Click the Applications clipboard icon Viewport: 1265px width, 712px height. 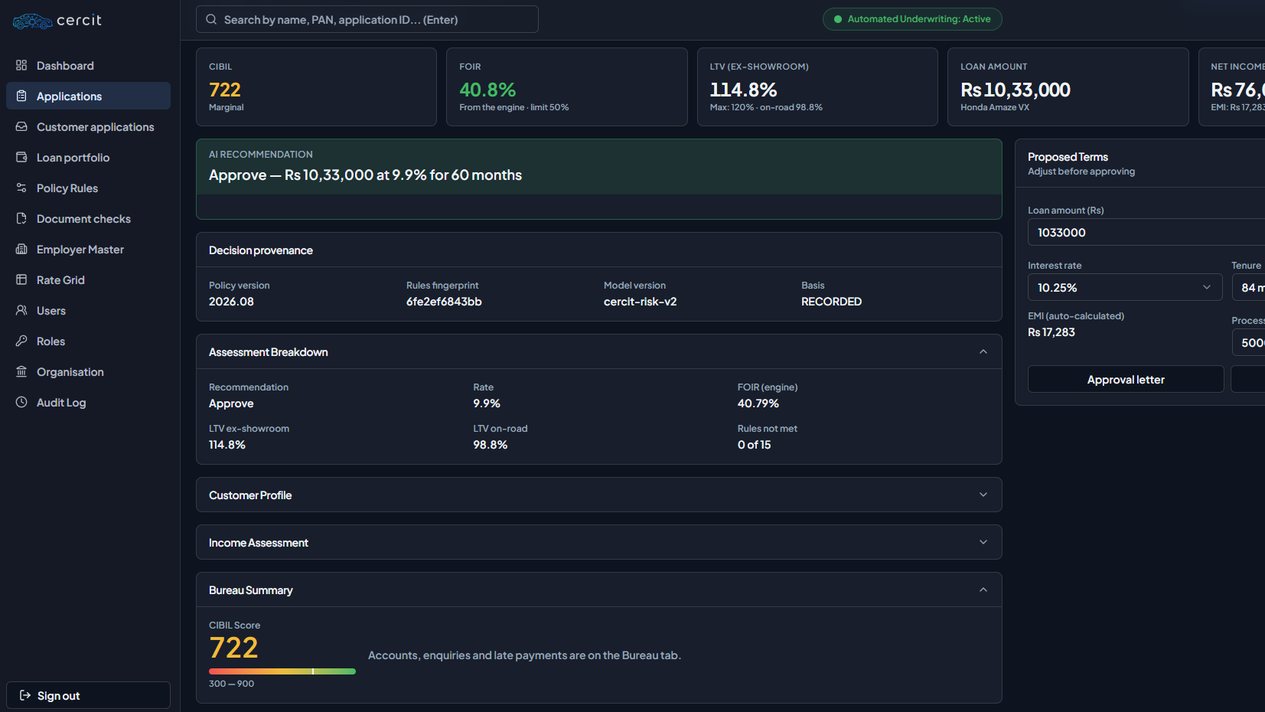21,96
